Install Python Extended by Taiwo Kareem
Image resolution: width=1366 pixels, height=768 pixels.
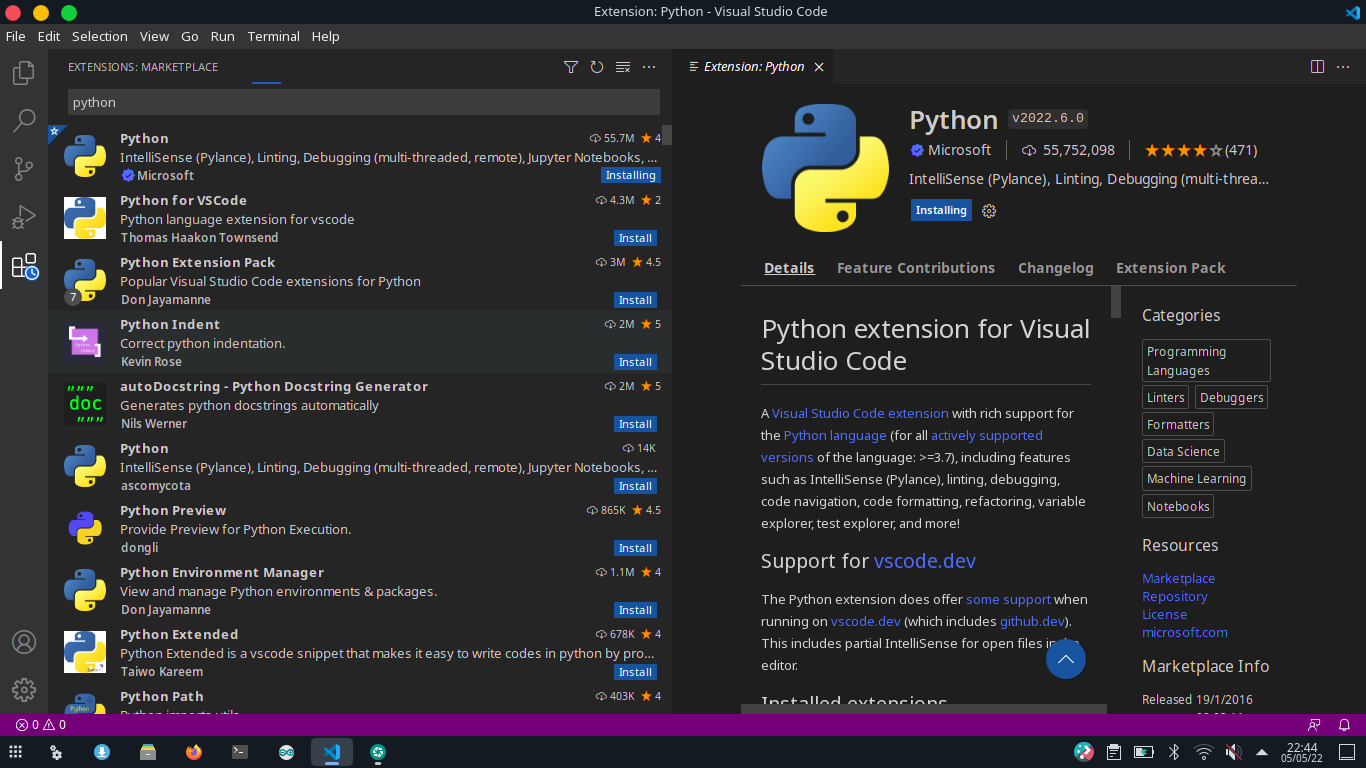click(x=636, y=672)
